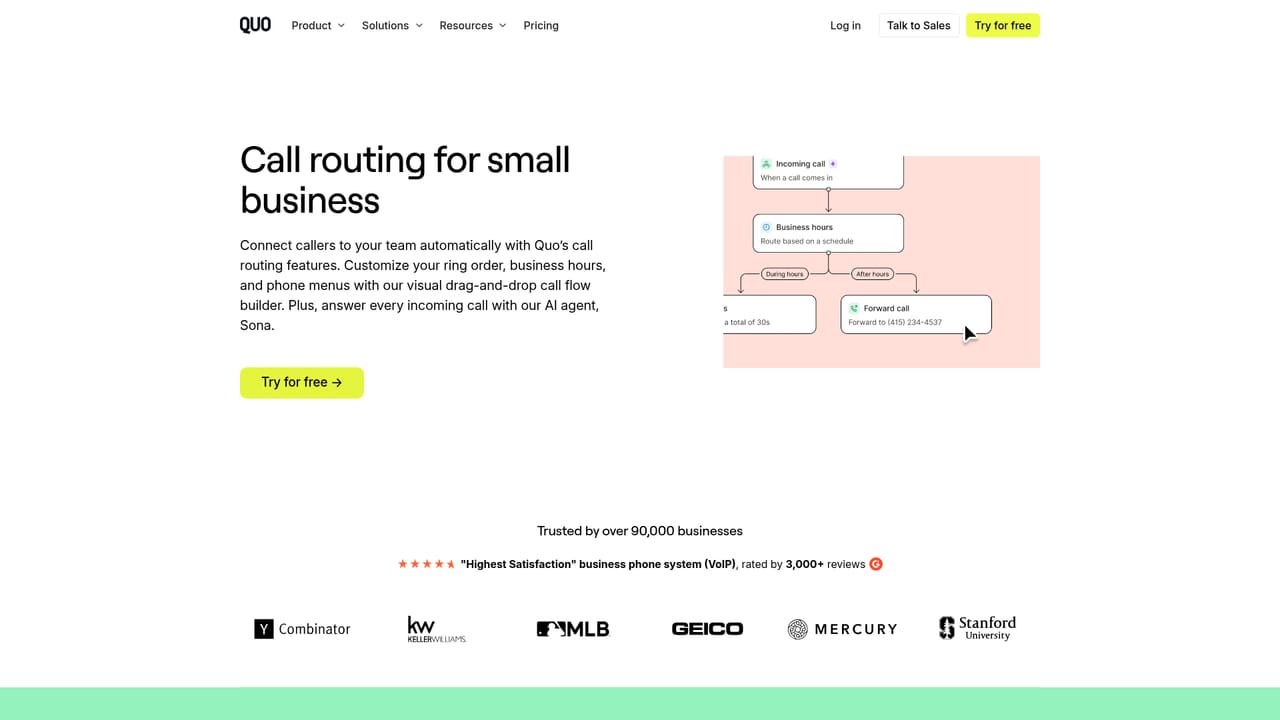Click the Try for free arrow button in hero
Viewport: 1280px width, 720px height.
[x=302, y=382]
